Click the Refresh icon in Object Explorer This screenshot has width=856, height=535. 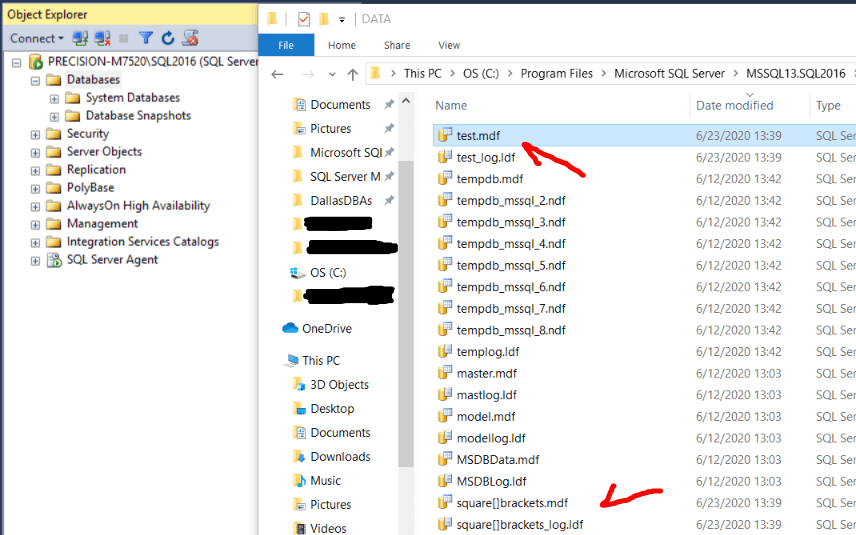click(x=168, y=38)
